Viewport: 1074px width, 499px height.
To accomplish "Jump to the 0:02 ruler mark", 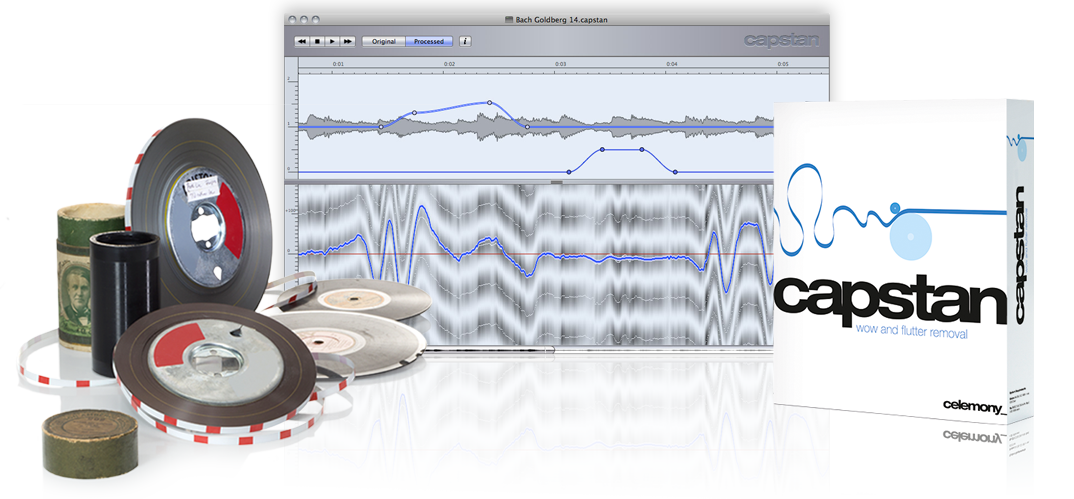I will [449, 64].
